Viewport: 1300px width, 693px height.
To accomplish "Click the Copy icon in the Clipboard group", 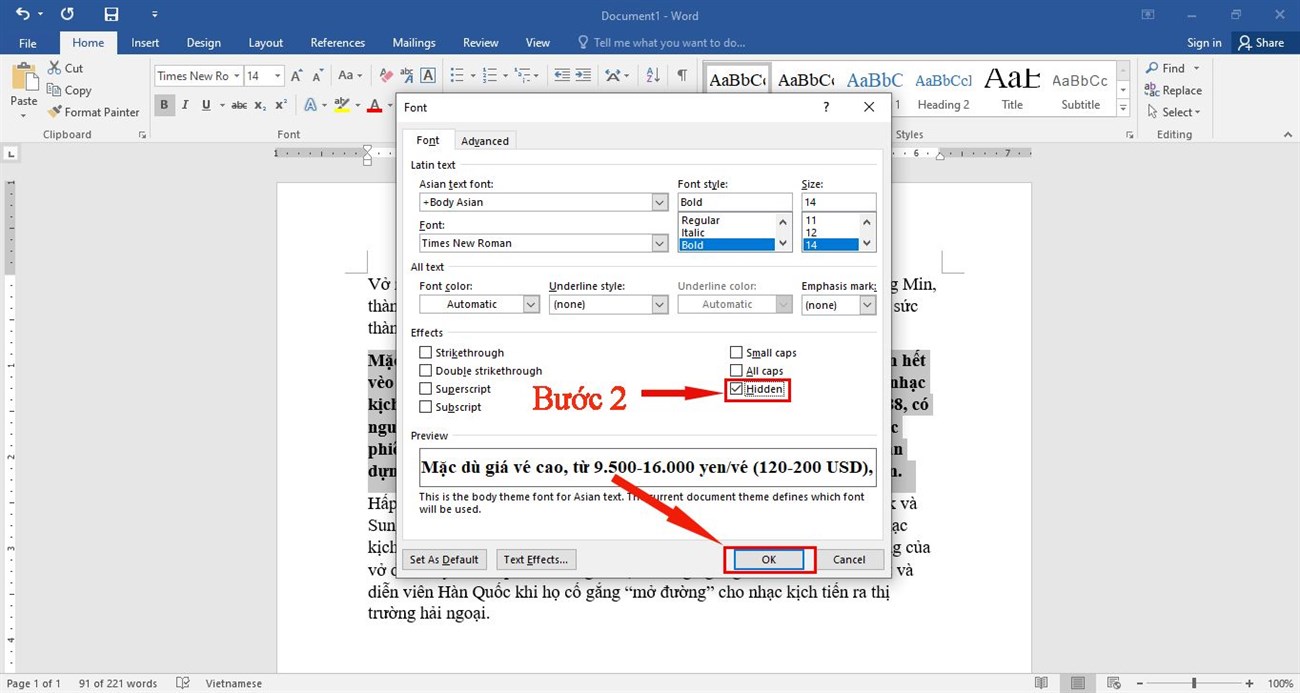I will pyautogui.click(x=55, y=90).
